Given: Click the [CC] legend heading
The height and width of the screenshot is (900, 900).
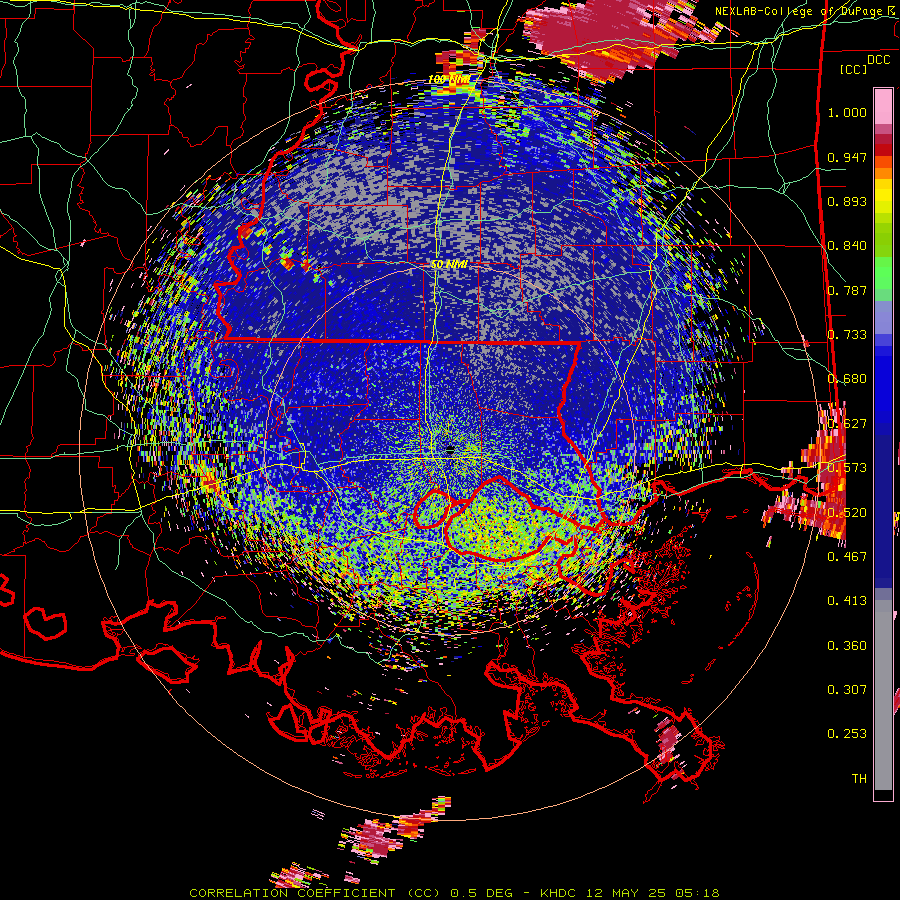Looking at the screenshot, I should [x=853, y=69].
